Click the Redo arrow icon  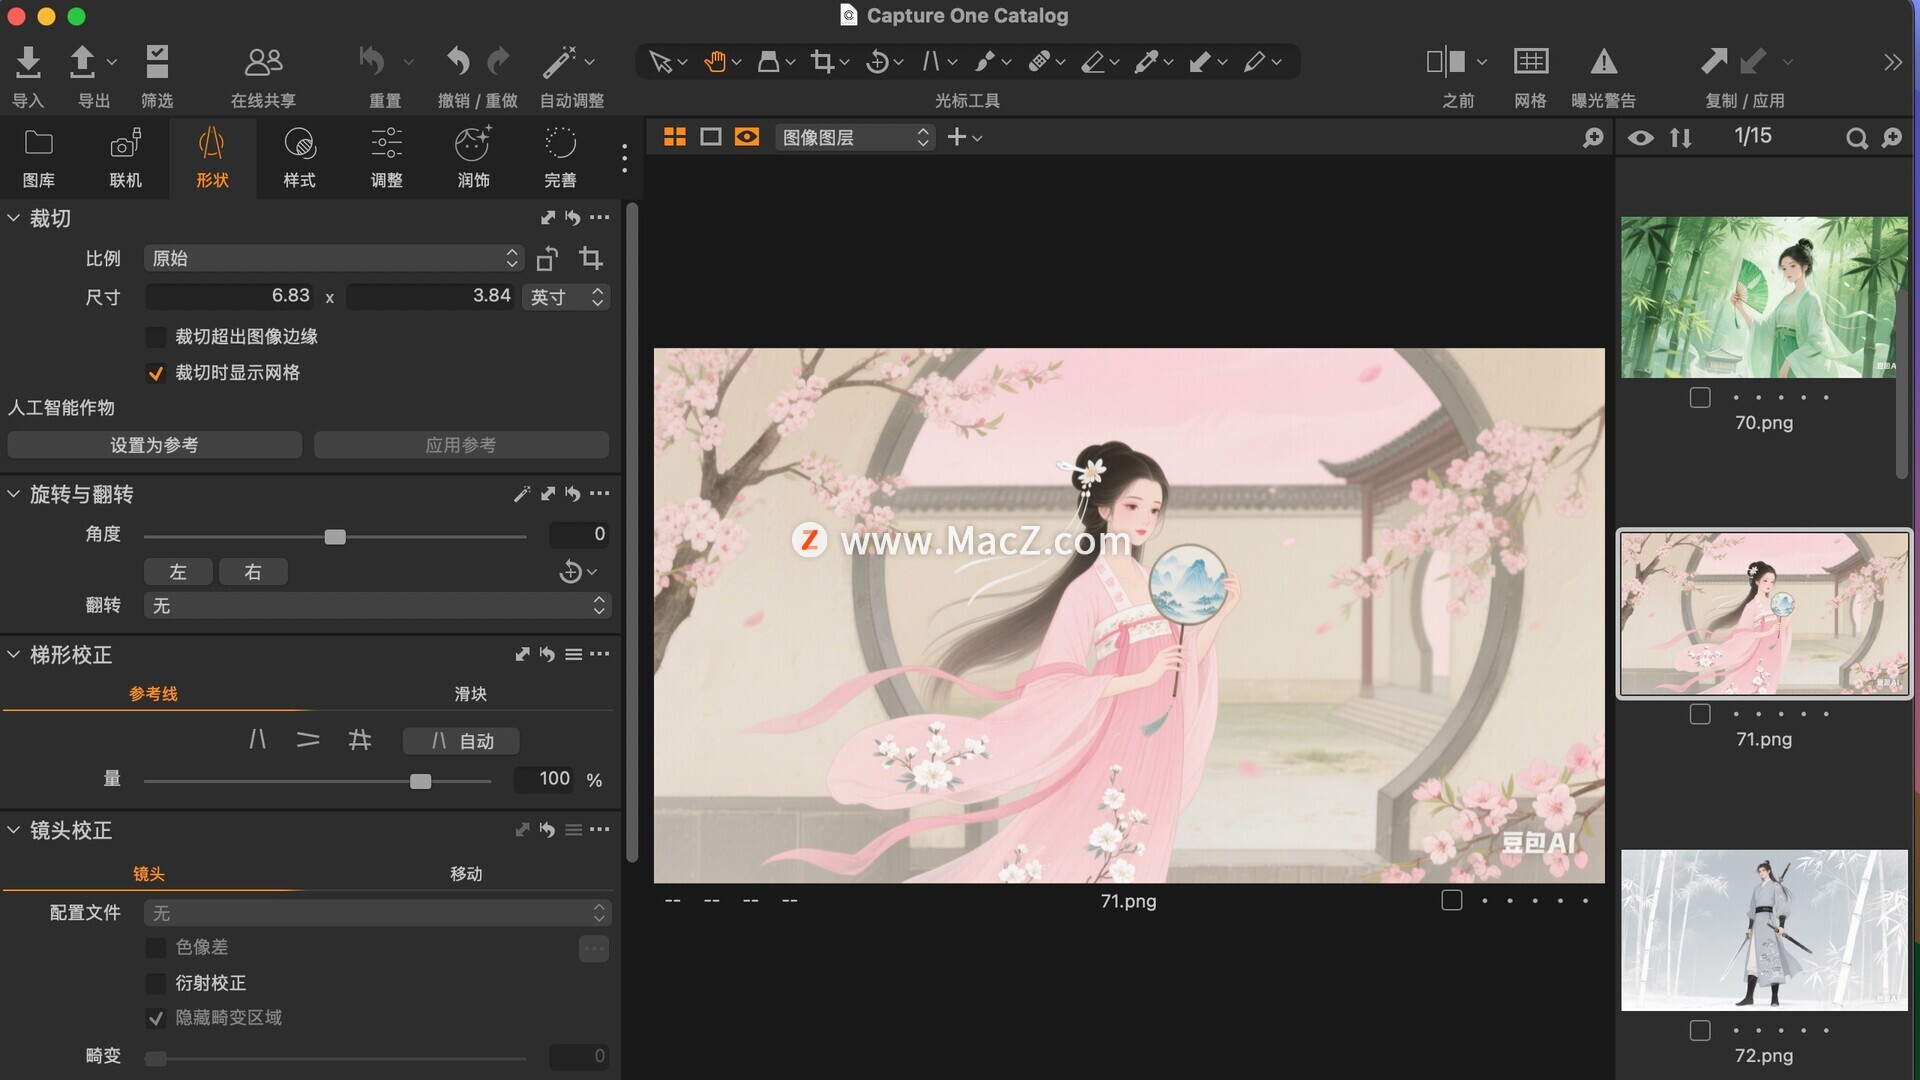498,62
